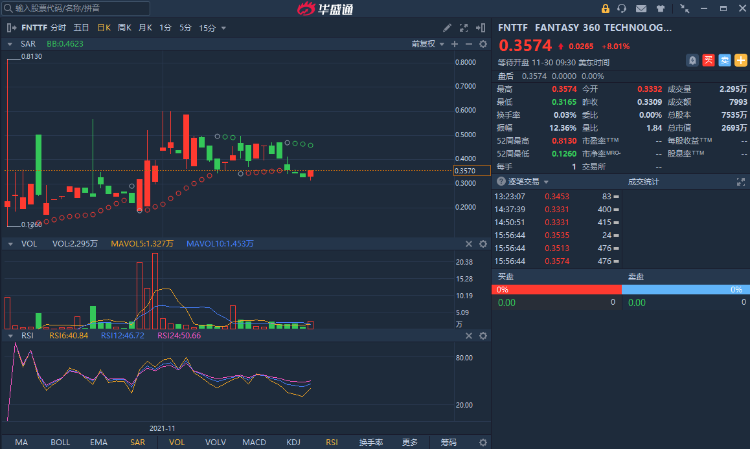Collapse the VOL indicator panel triangle
This screenshot has height=449, width=750.
coord(10,244)
